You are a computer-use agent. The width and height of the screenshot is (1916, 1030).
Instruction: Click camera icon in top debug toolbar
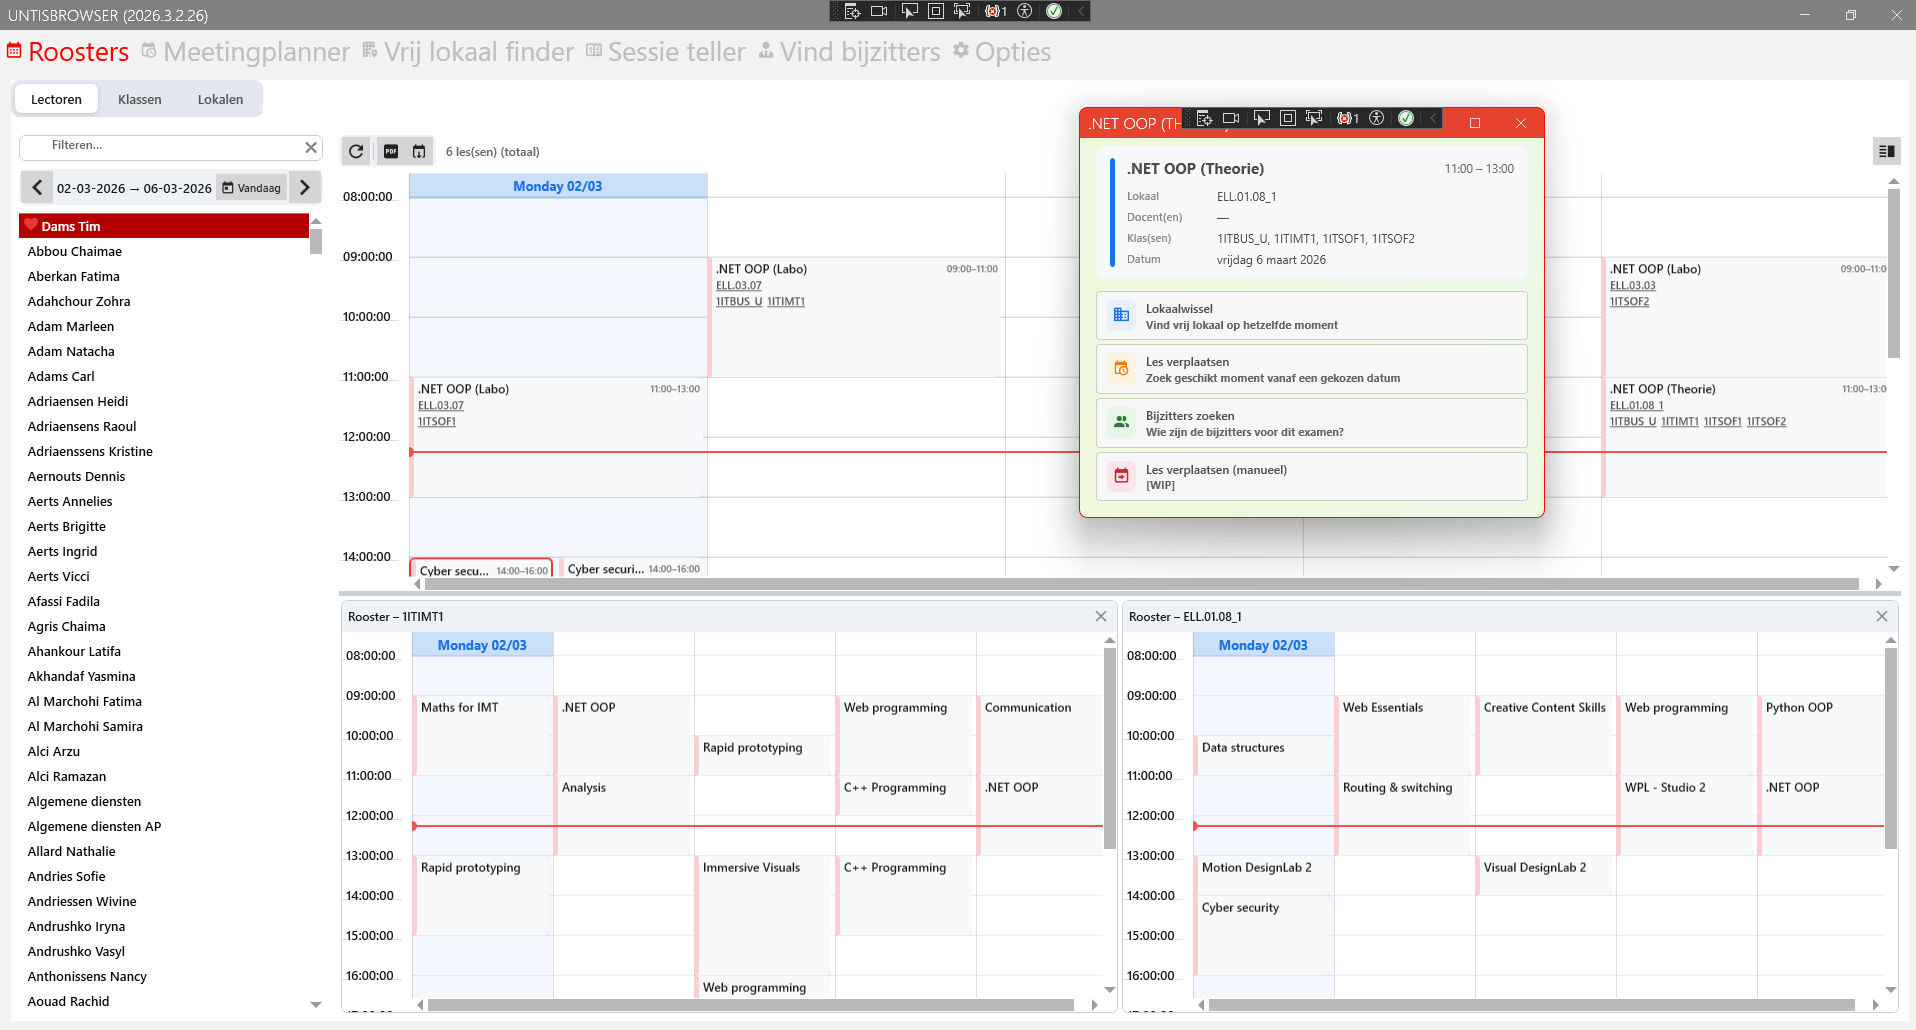879,11
